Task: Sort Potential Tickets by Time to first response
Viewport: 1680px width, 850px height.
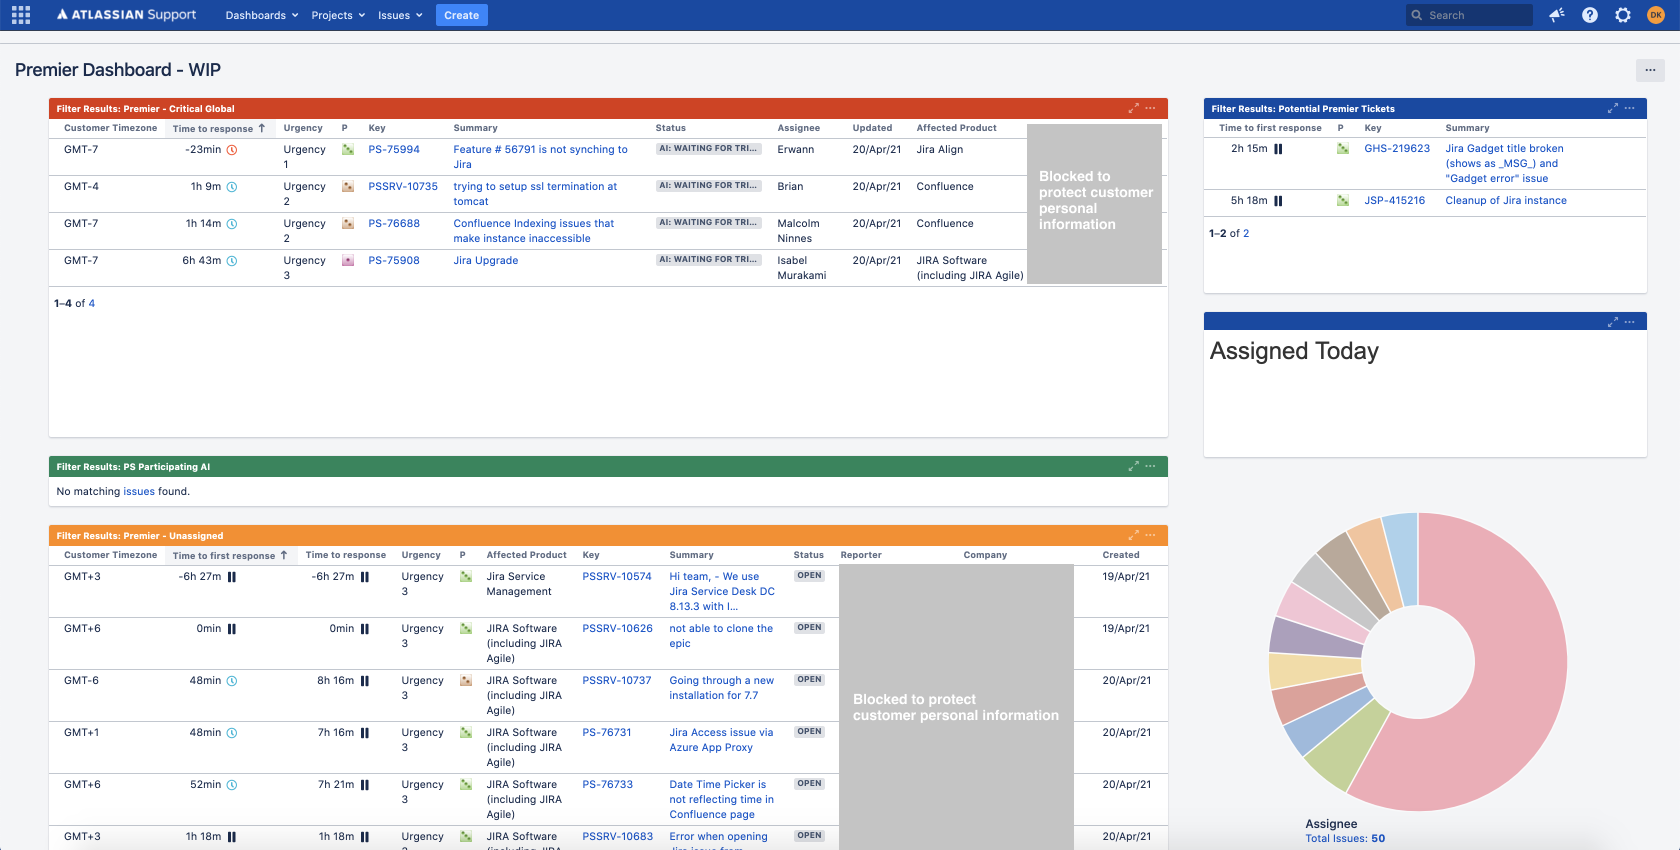Action: pos(1270,128)
